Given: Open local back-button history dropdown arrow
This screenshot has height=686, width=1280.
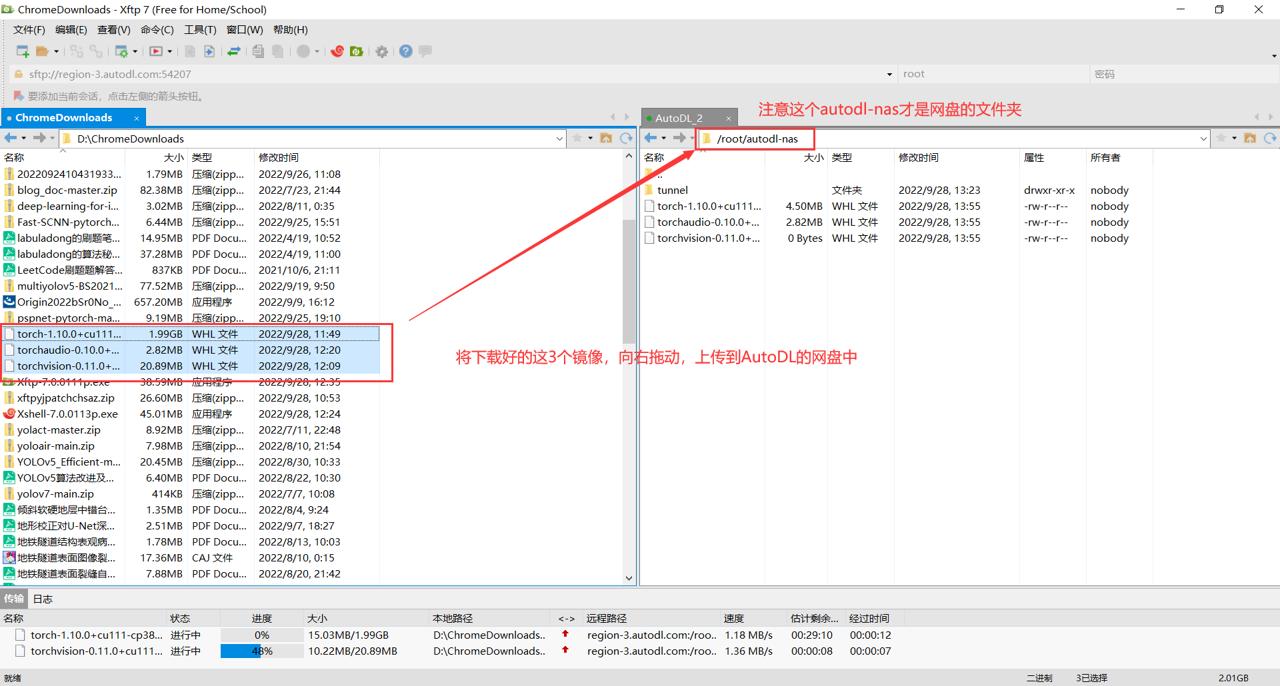Looking at the screenshot, I should point(22,138).
